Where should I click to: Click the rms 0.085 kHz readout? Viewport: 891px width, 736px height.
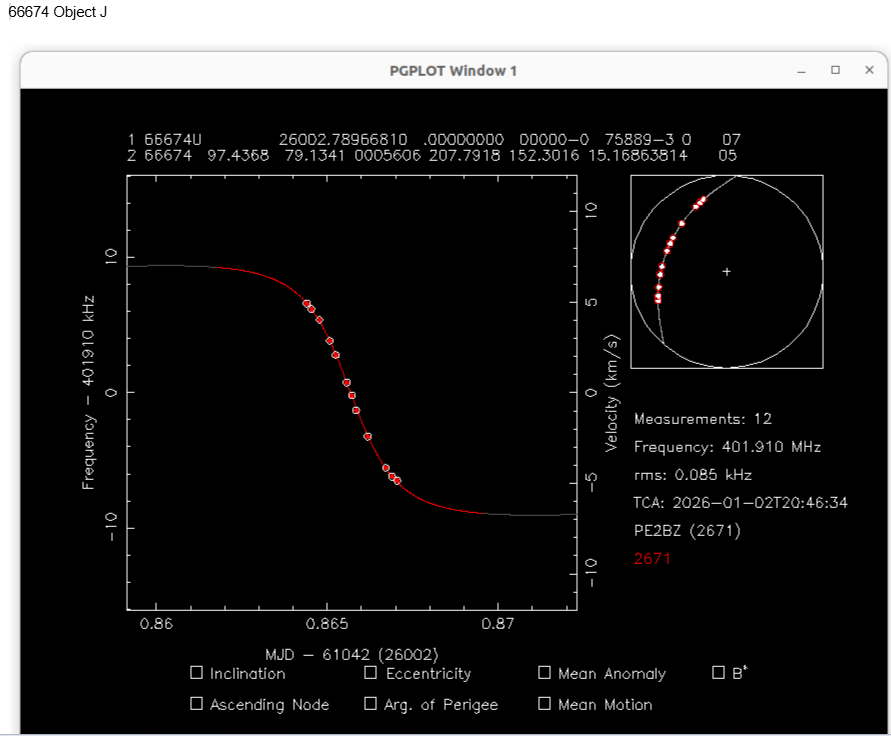pyautogui.click(x=692, y=475)
